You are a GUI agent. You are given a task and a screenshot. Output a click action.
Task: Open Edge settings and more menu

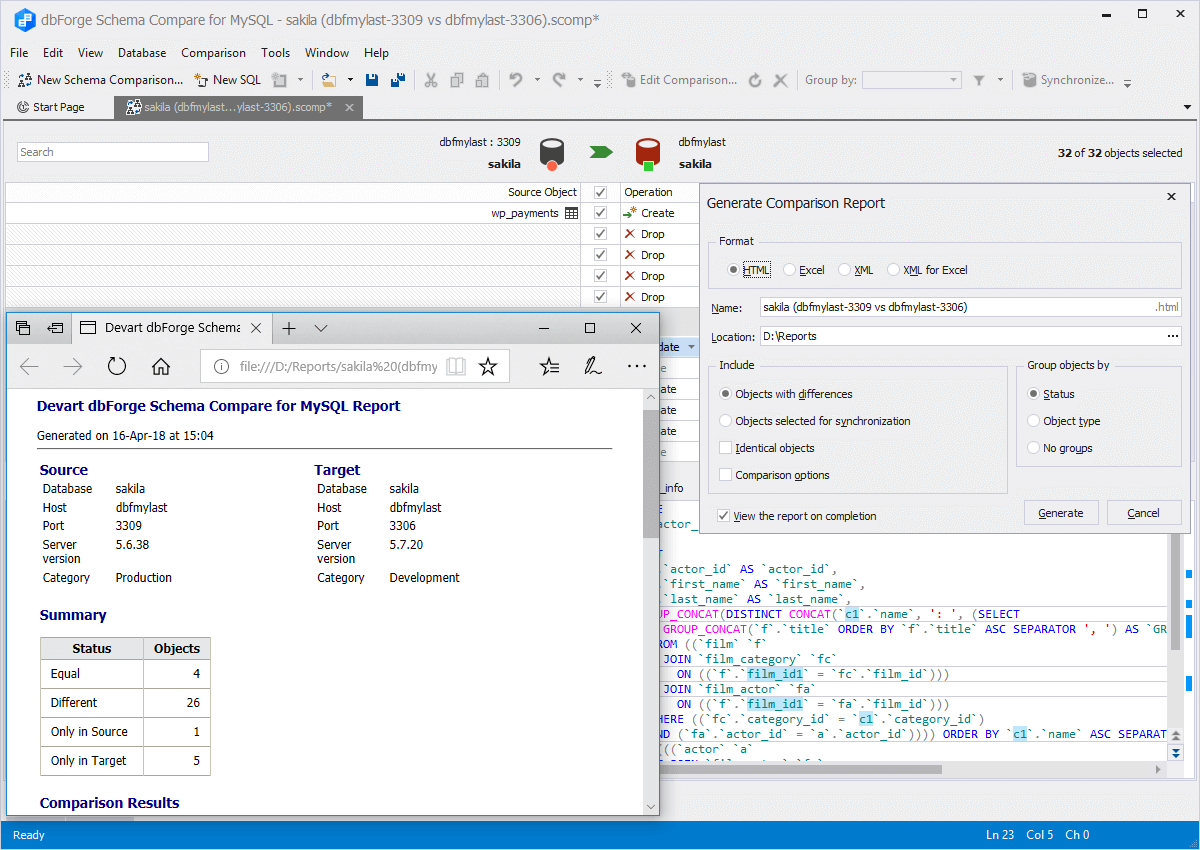pos(637,366)
